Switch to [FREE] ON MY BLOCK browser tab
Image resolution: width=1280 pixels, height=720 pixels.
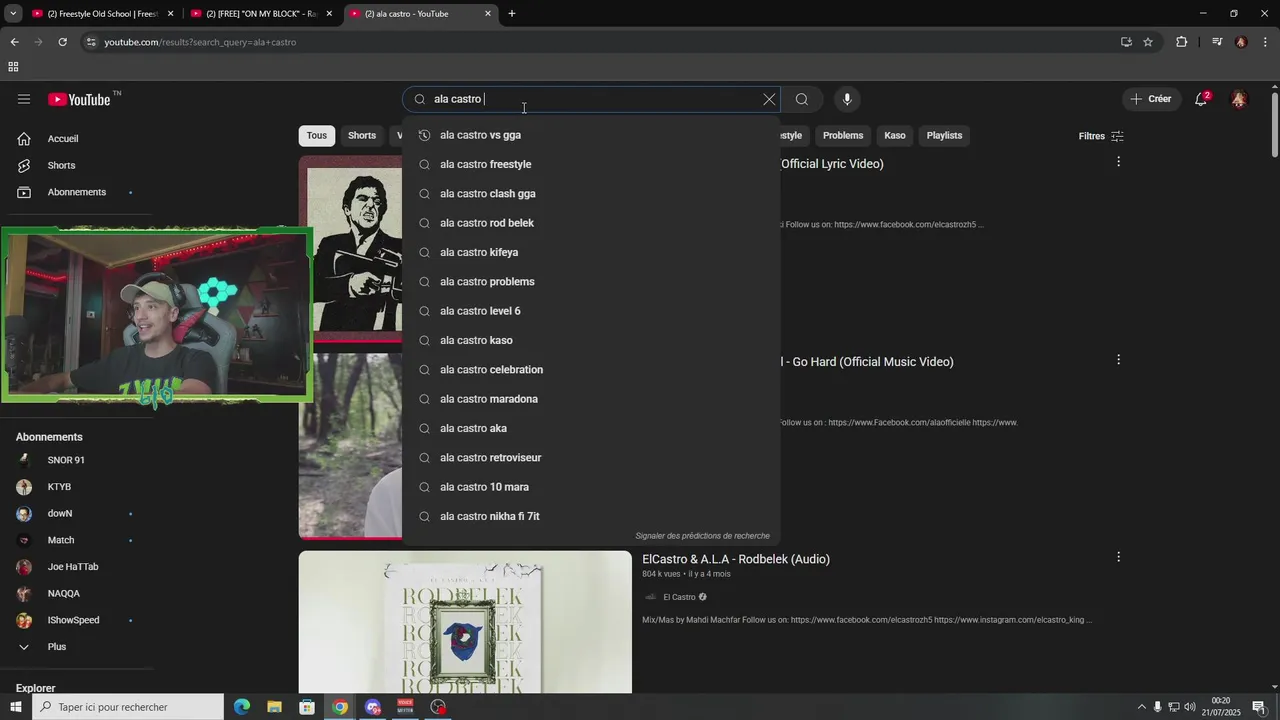coord(261,14)
